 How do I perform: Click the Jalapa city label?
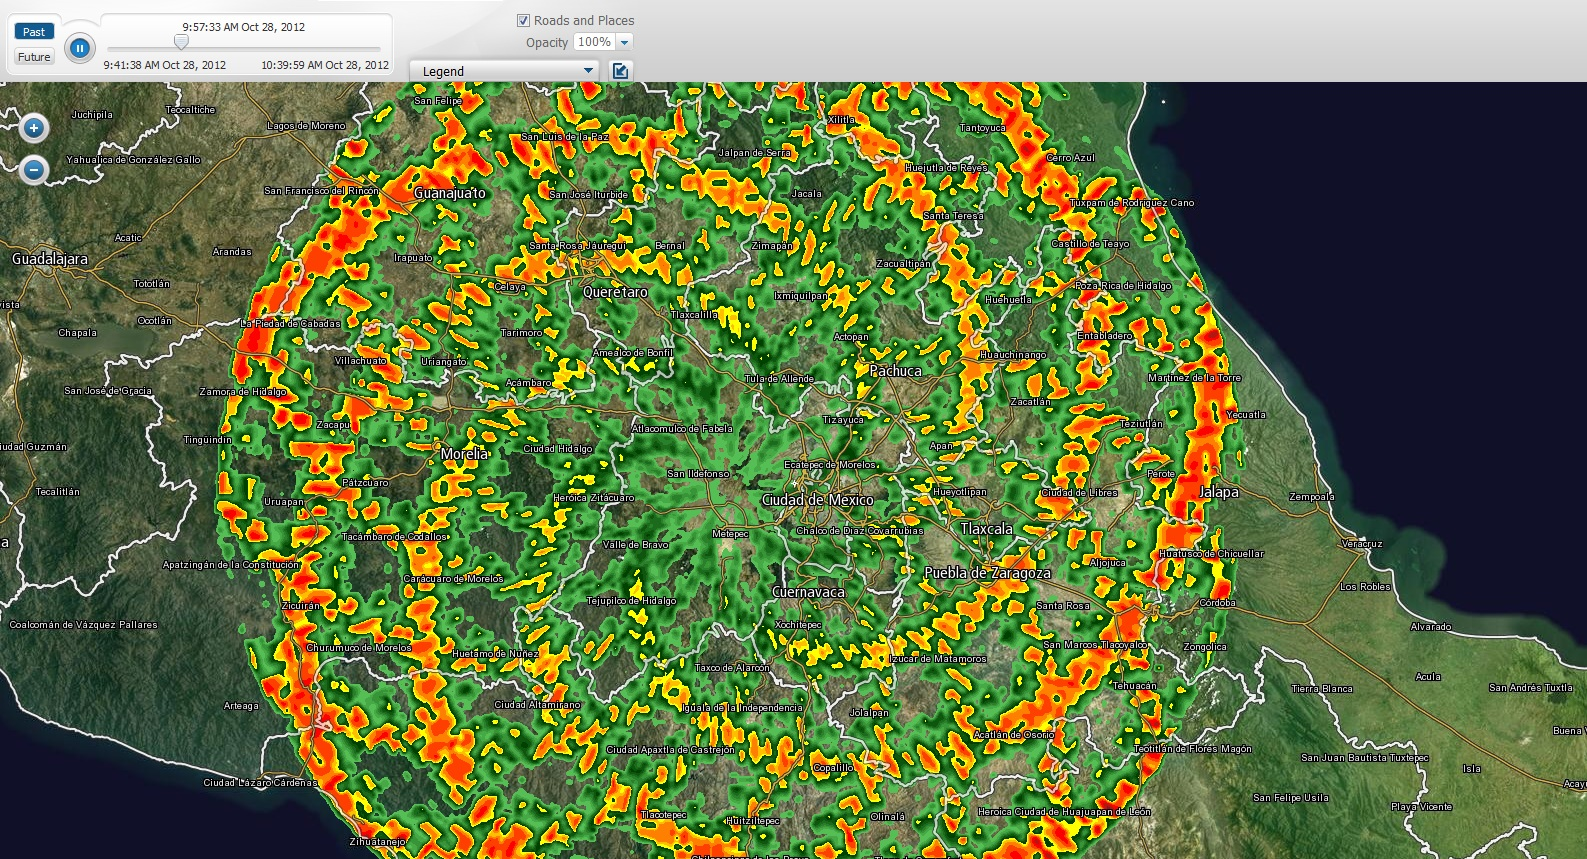[1219, 492]
